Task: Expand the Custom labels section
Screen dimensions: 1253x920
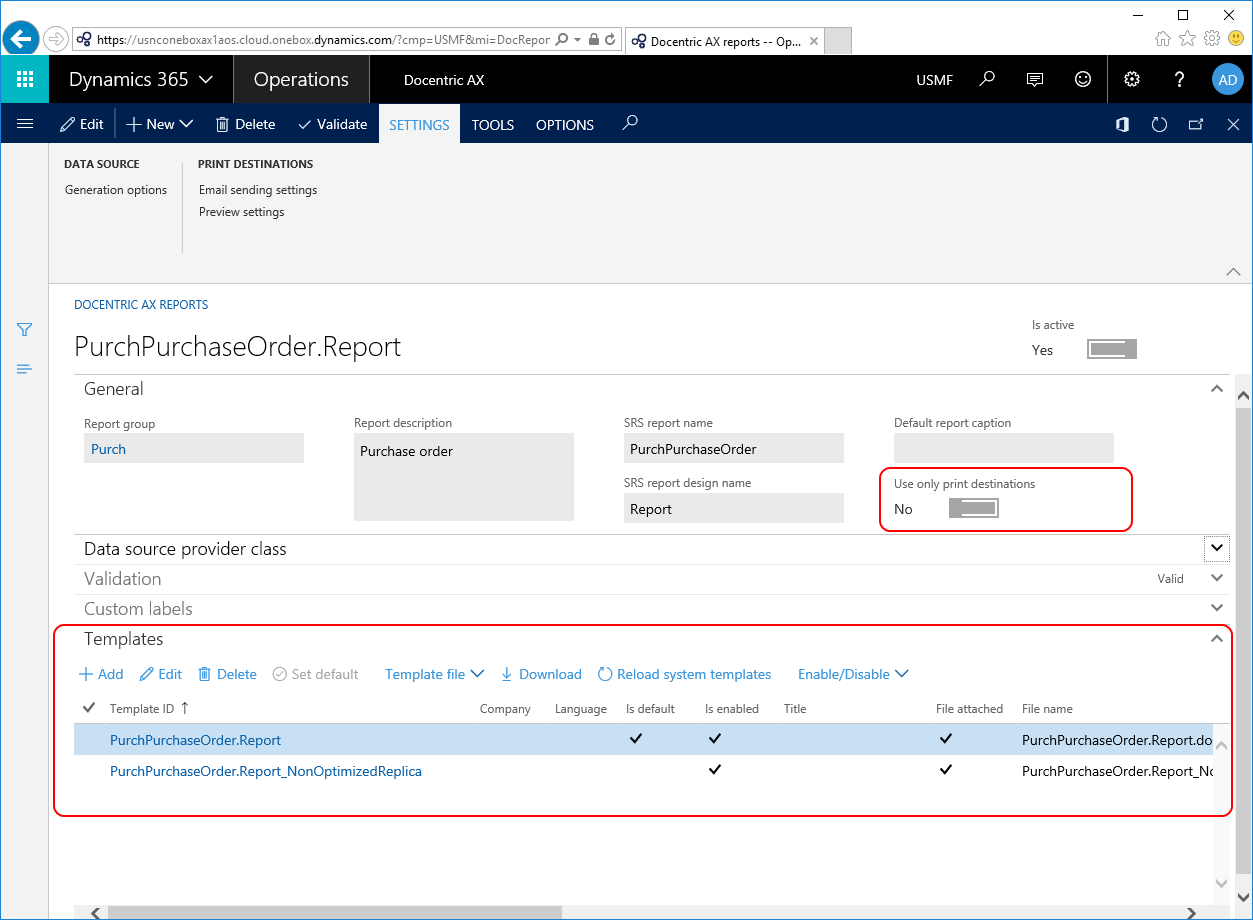Action: 1217,608
